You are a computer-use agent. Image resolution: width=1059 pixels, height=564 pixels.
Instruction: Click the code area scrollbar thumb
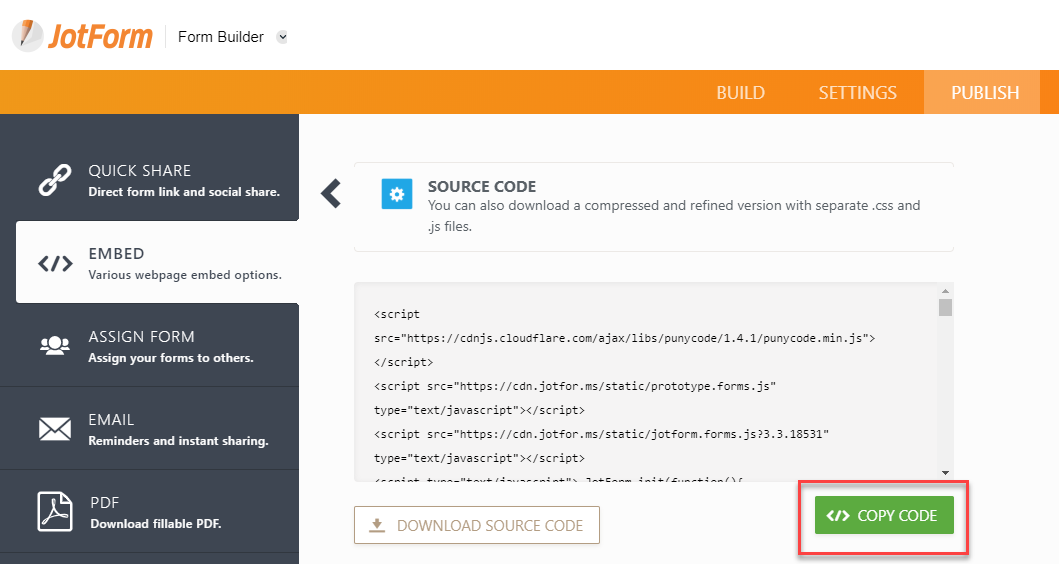946,307
